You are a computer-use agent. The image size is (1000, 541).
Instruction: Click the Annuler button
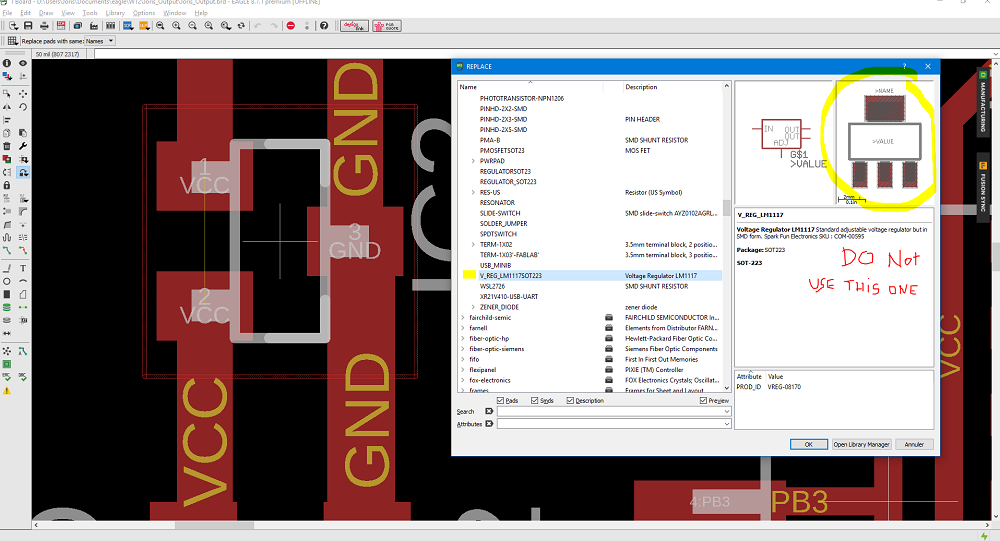914,444
